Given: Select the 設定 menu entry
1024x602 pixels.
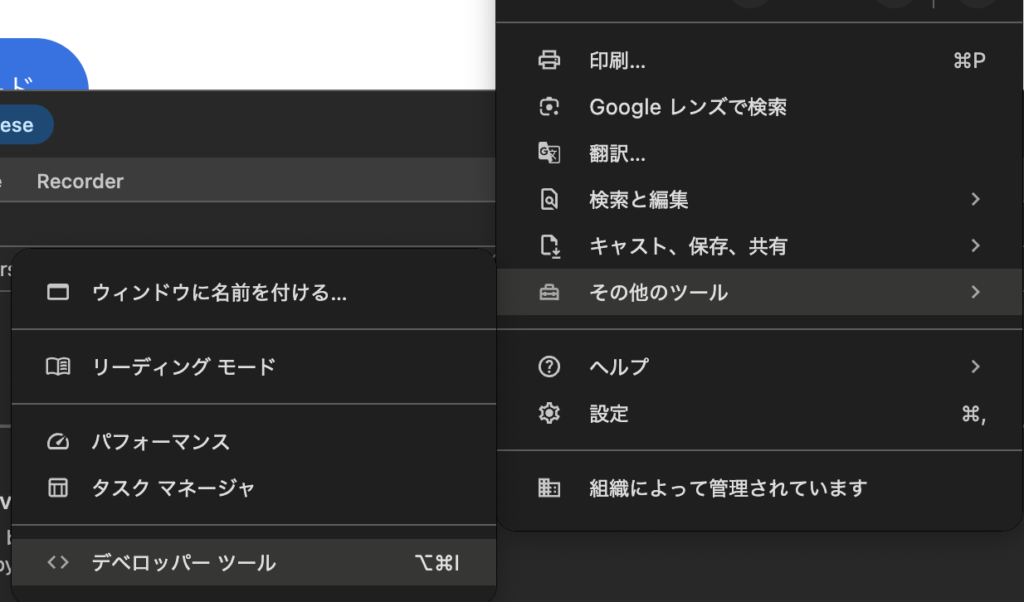Looking at the screenshot, I should point(610,413).
